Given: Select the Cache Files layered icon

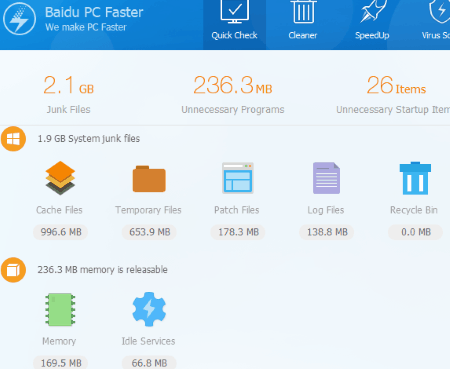Looking at the screenshot, I should [60, 178].
